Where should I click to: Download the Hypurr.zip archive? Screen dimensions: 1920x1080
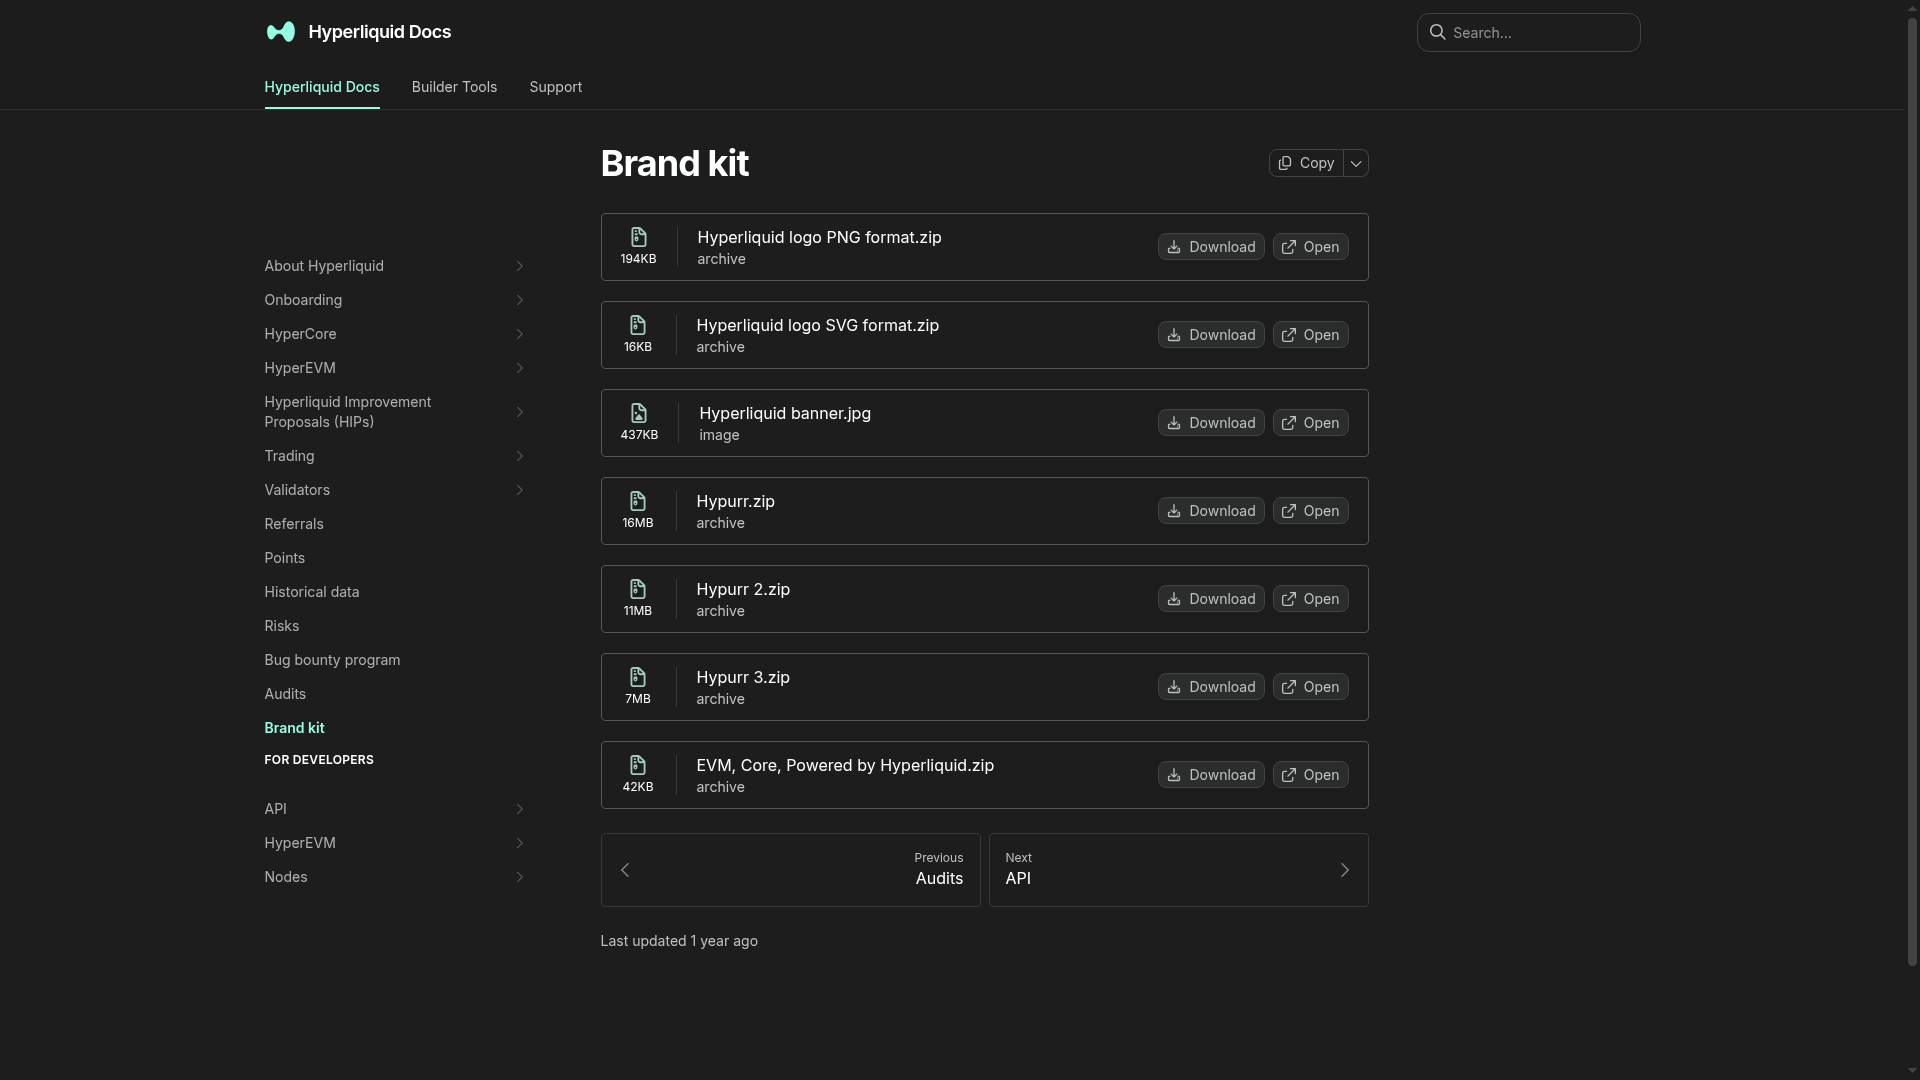coord(1211,511)
